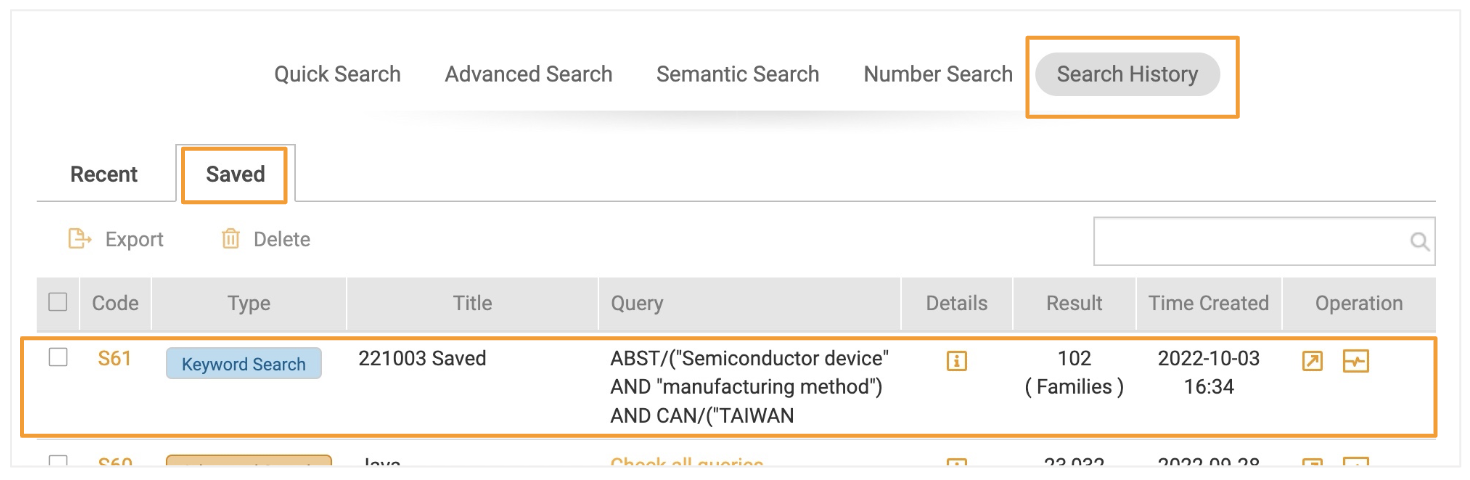Click the monitoring pulse icon for S61
Screen dimensions: 1470x480
pos(1355,361)
